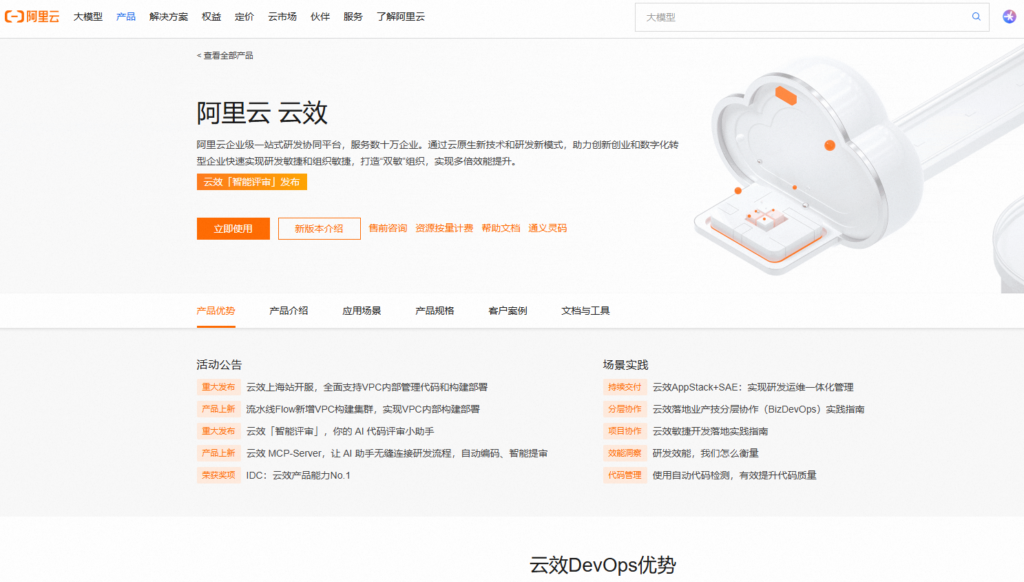Image resolution: width=1024 pixels, height=582 pixels.
Task: Click the 项目协作 tag
Action: click(x=625, y=431)
